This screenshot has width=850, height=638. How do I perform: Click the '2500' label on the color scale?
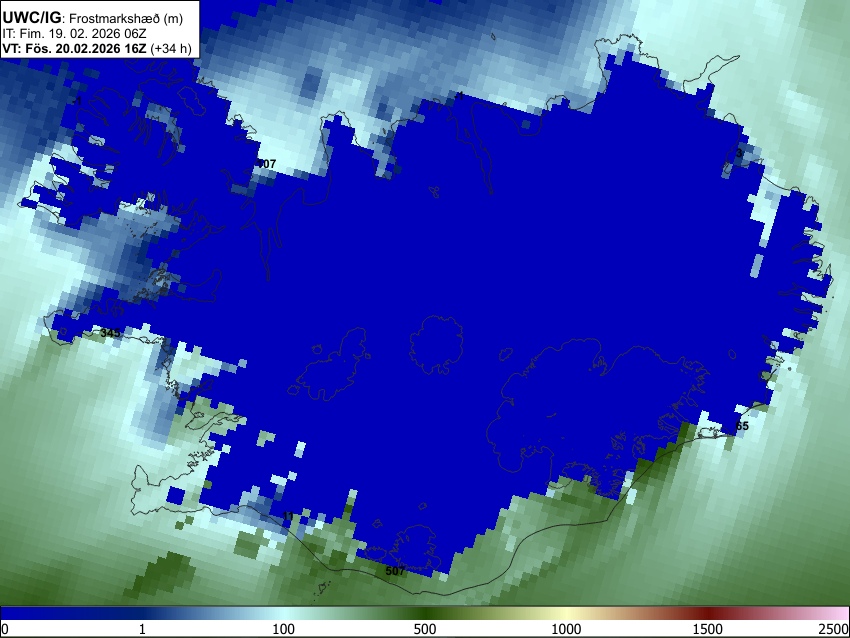coord(834,629)
